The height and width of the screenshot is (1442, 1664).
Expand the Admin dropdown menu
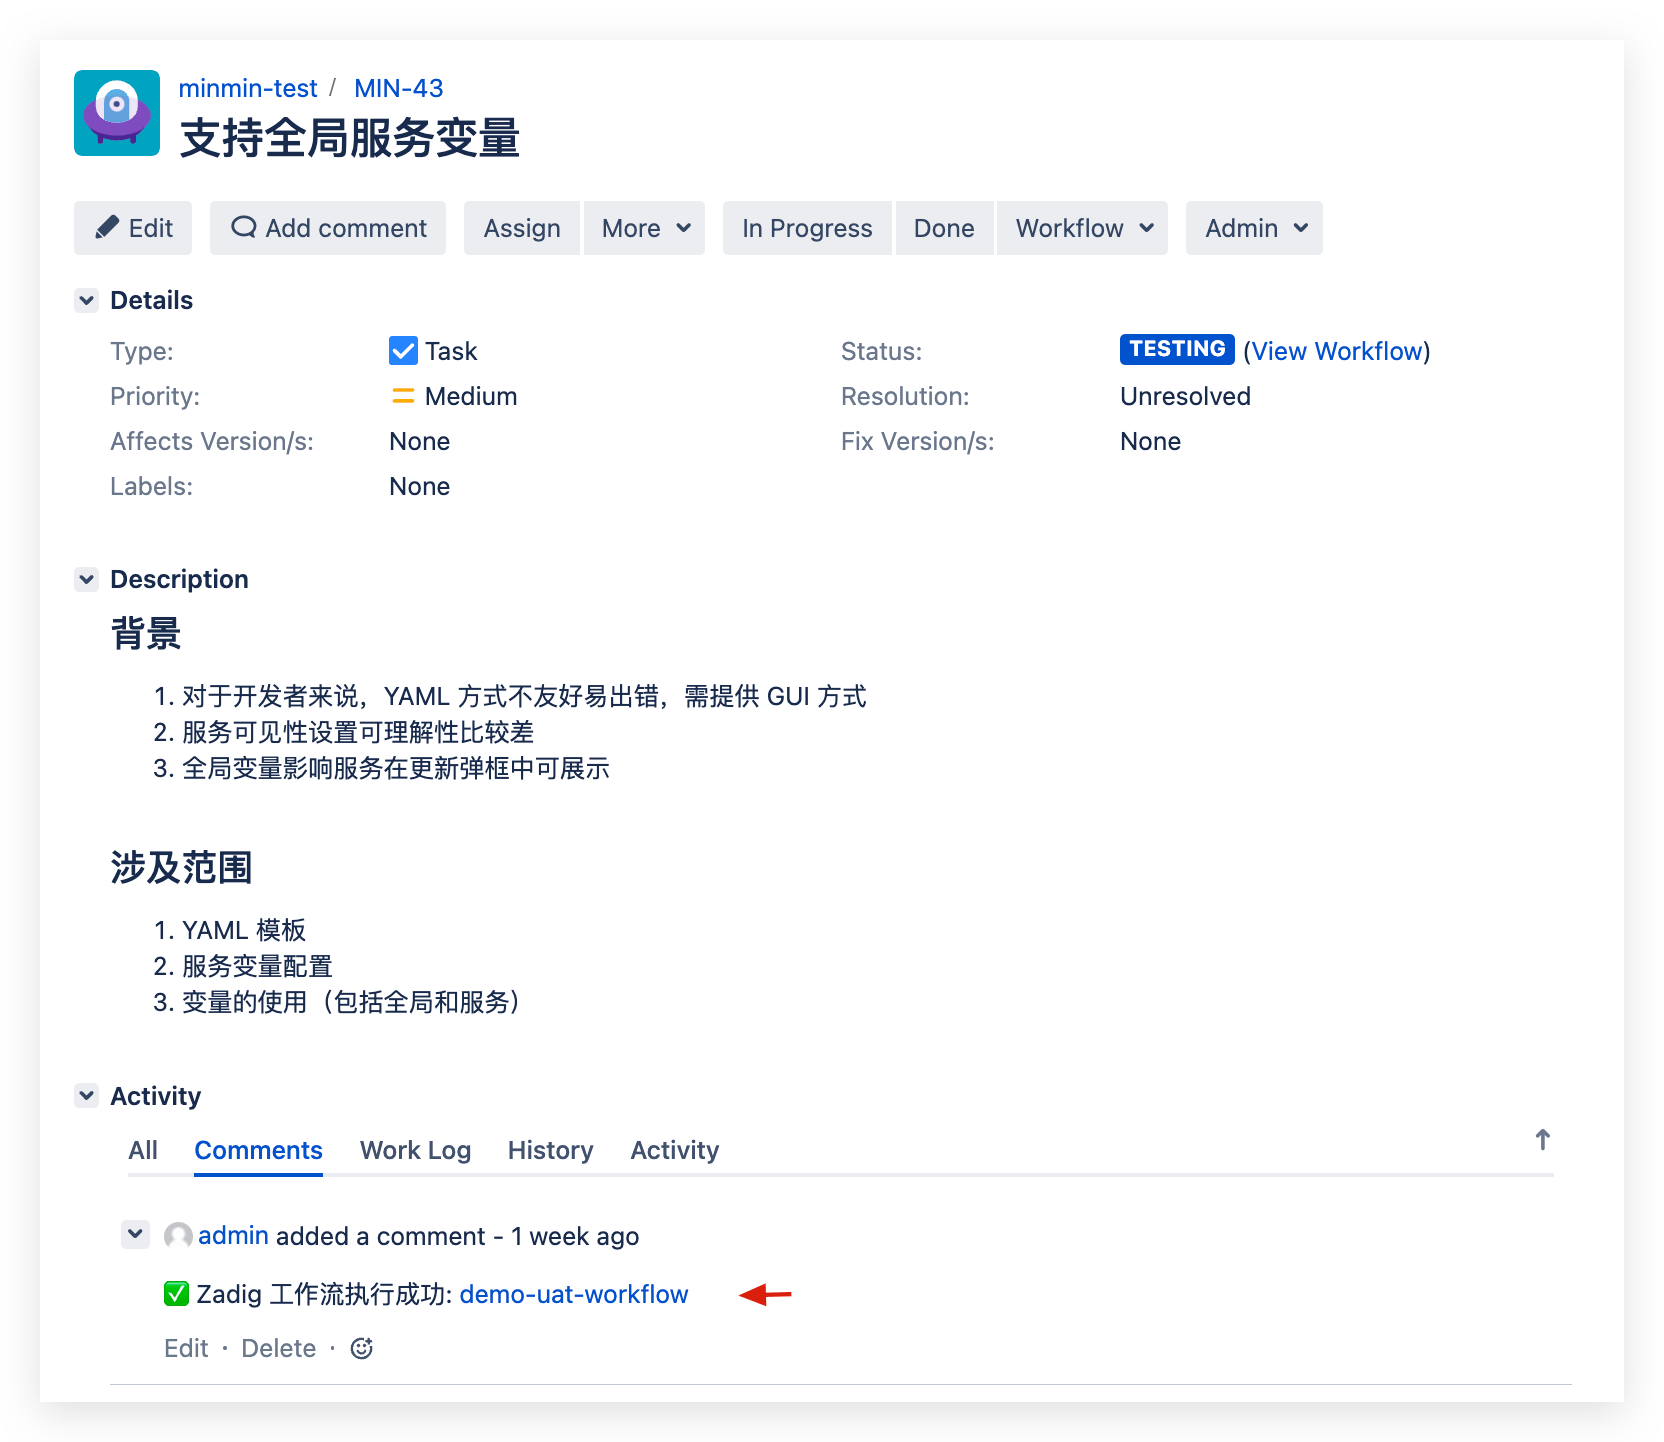click(1254, 228)
